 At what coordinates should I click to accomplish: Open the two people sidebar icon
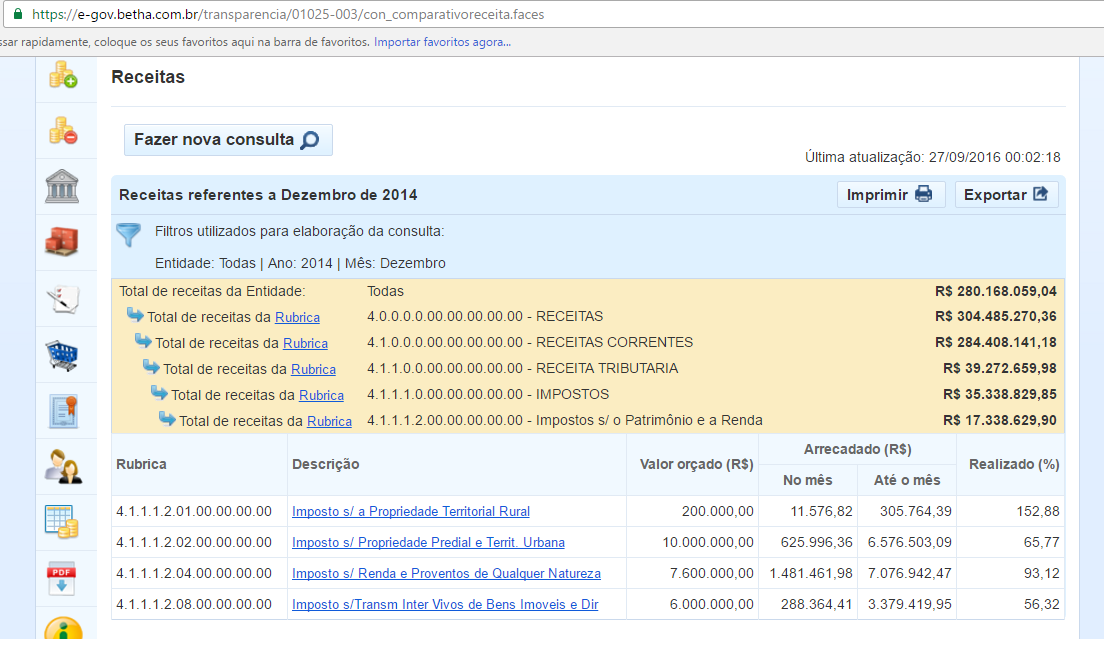63,465
